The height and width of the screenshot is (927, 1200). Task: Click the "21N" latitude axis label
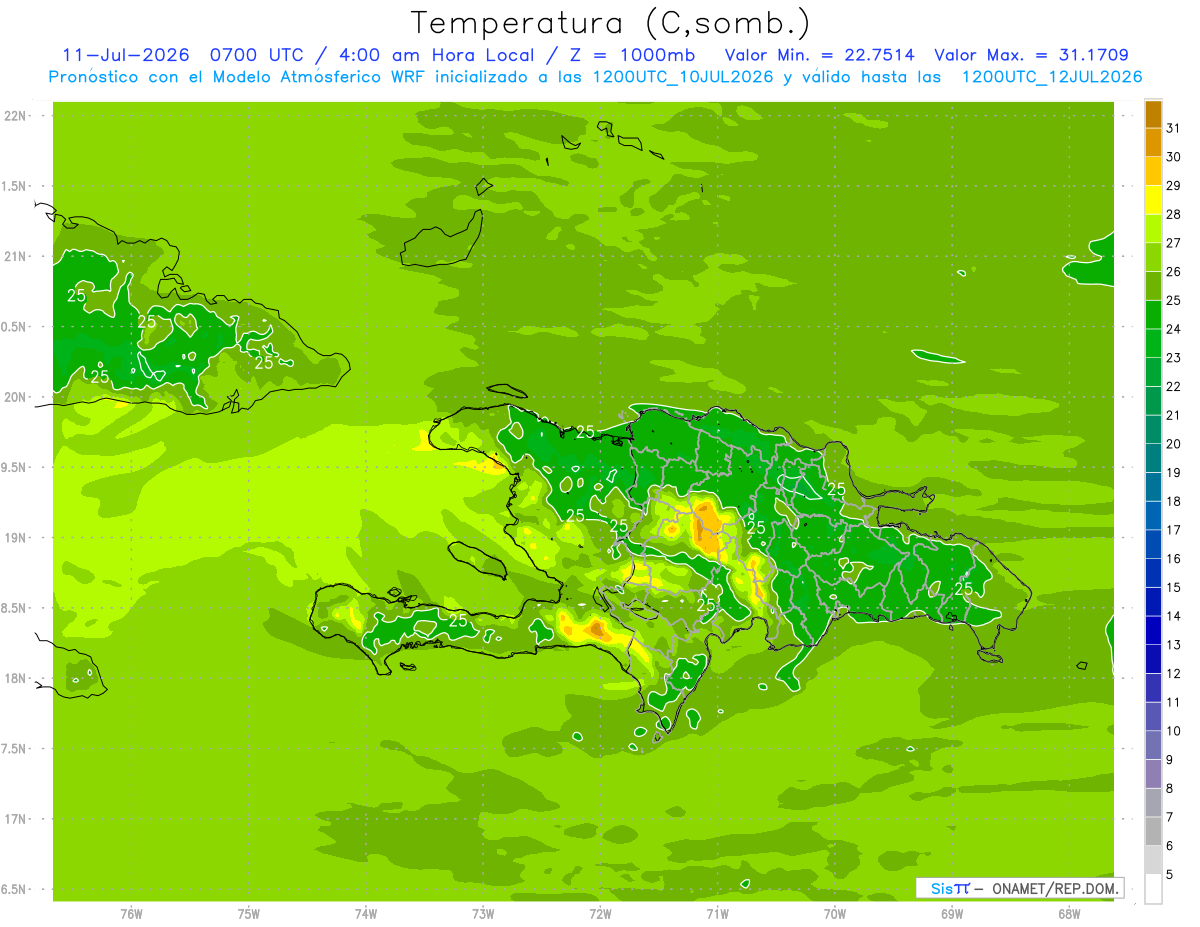[x=15, y=257]
